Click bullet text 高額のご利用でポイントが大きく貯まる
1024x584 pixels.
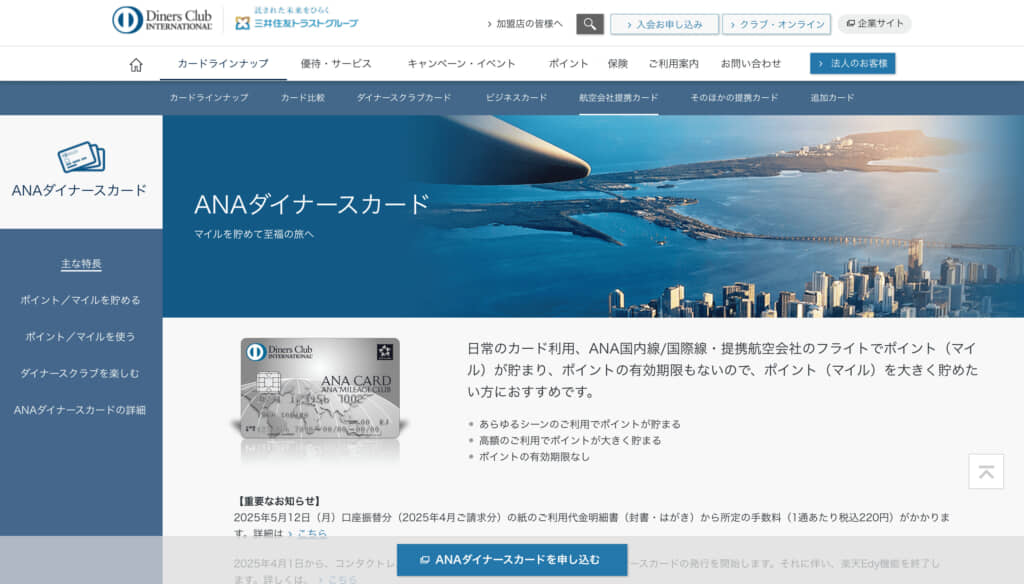(x=570, y=440)
